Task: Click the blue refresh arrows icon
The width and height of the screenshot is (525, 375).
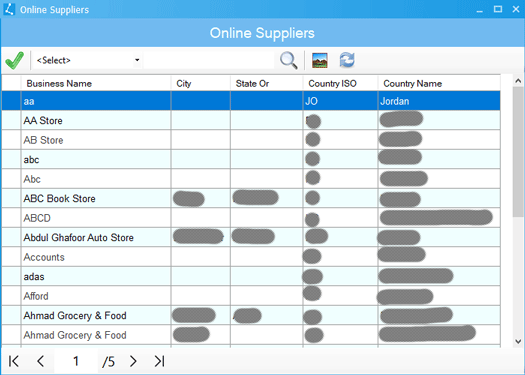Action: pos(347,60)
